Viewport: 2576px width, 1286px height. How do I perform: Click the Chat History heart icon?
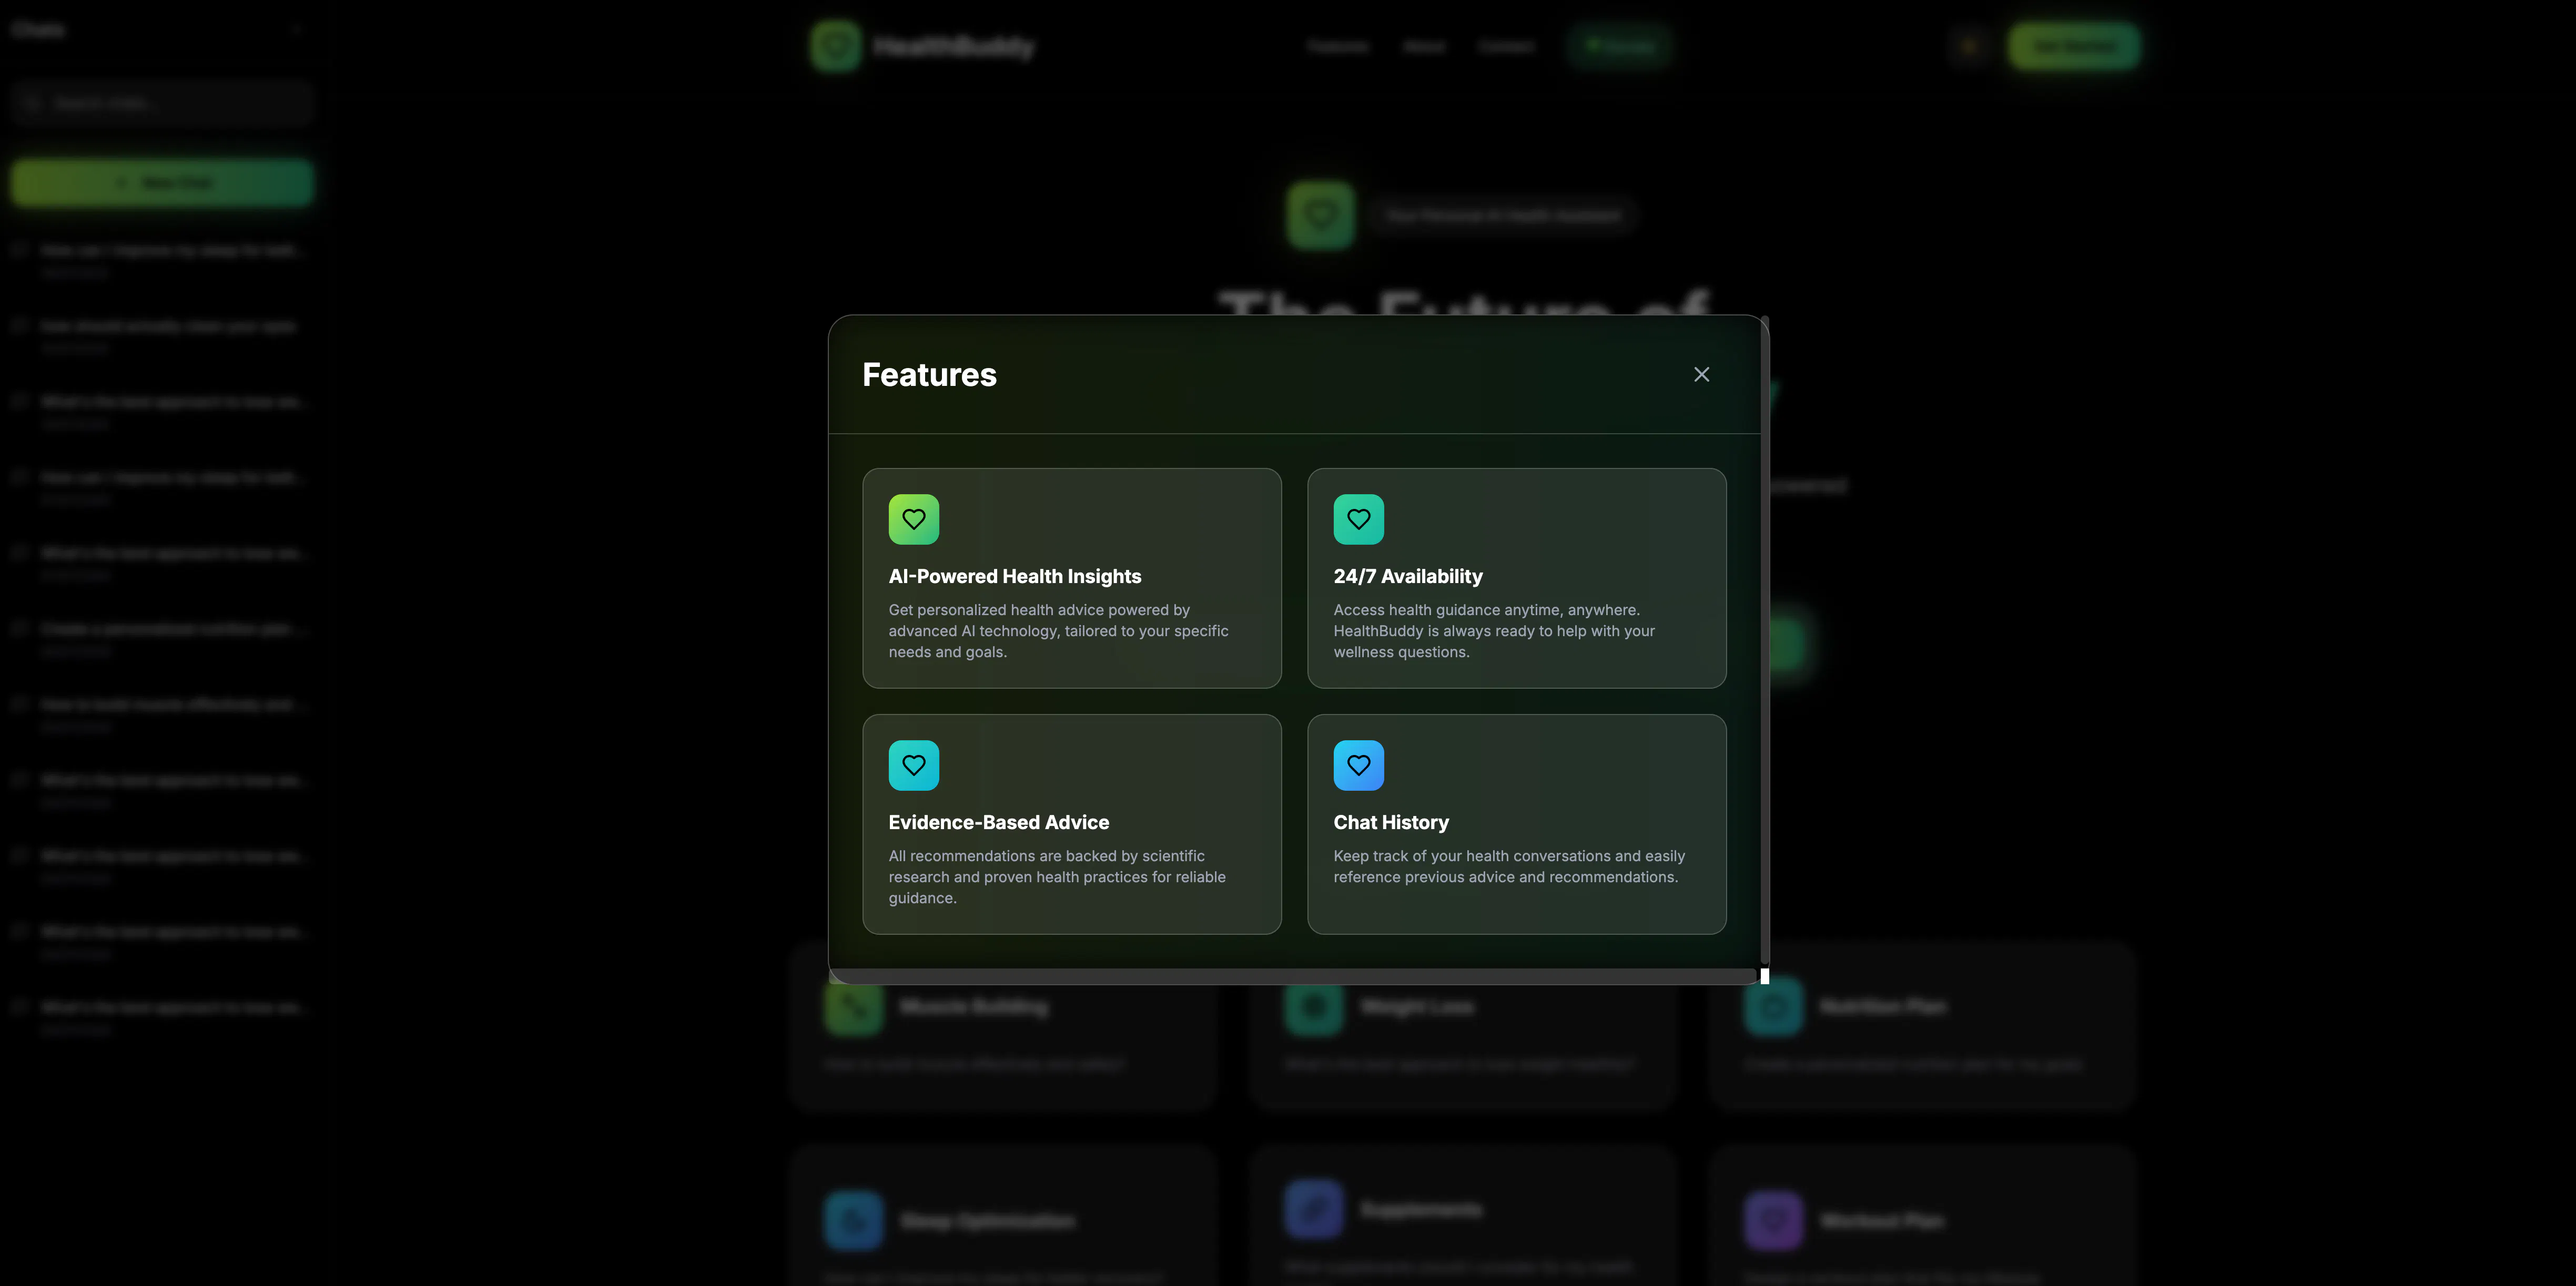(1358, 765)
